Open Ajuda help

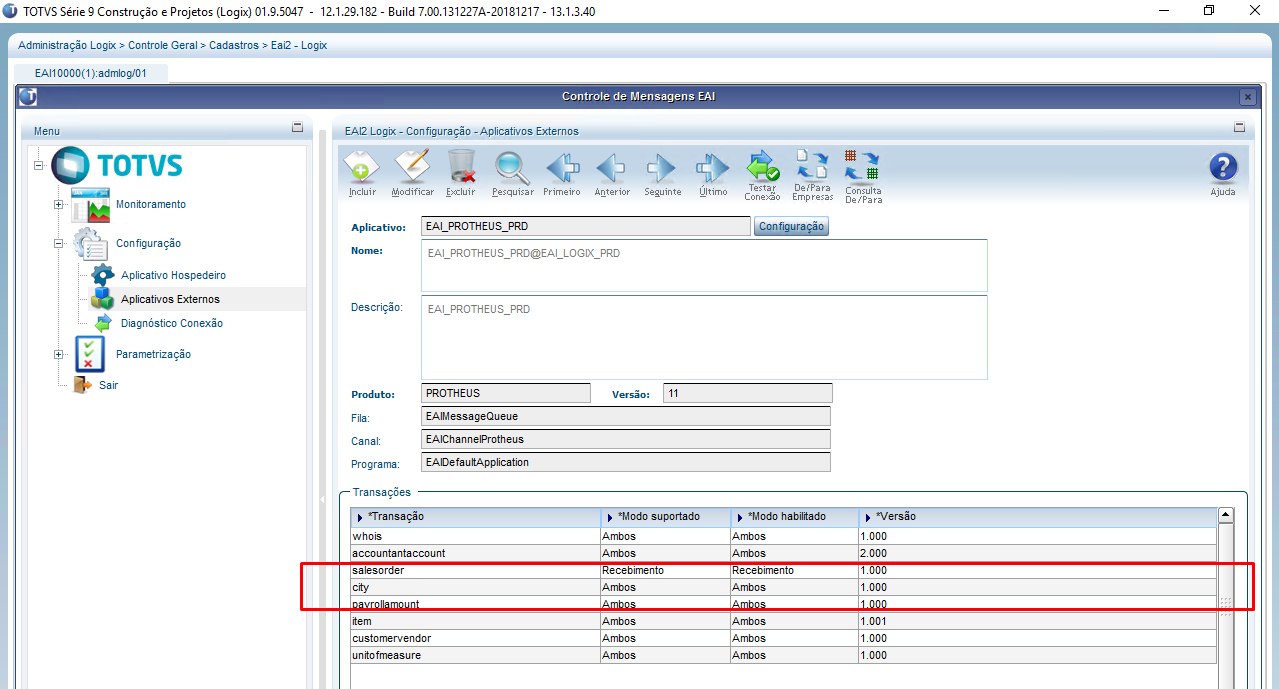1223,174
